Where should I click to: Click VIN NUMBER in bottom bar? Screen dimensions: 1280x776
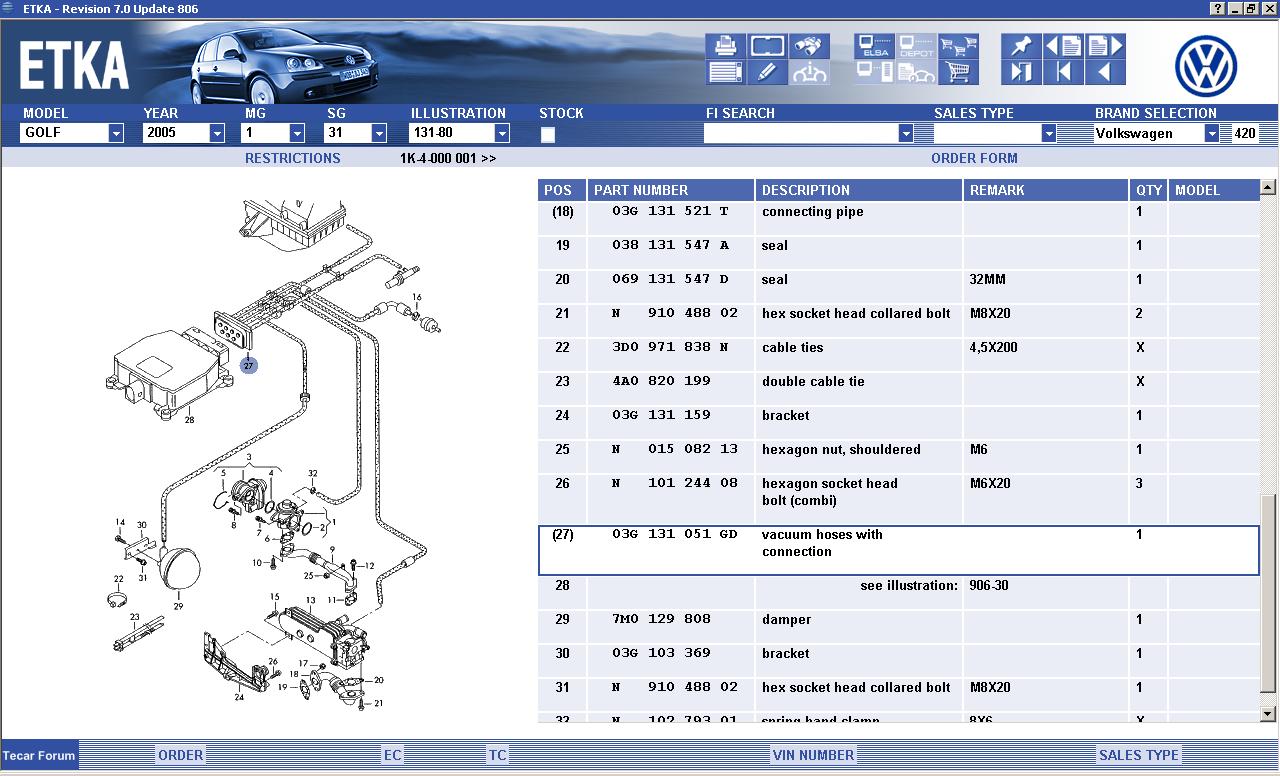(x=813, y=755)
